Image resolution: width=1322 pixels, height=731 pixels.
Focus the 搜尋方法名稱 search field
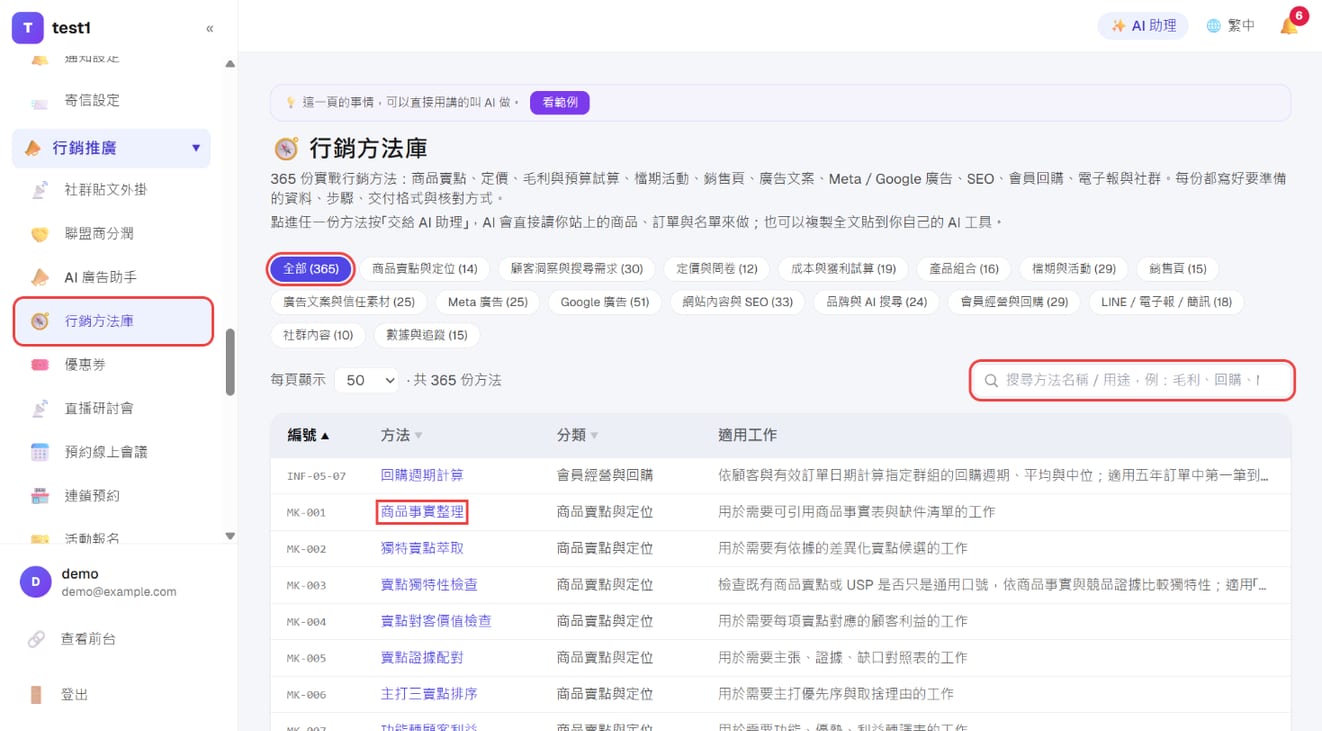(1133, 381)
